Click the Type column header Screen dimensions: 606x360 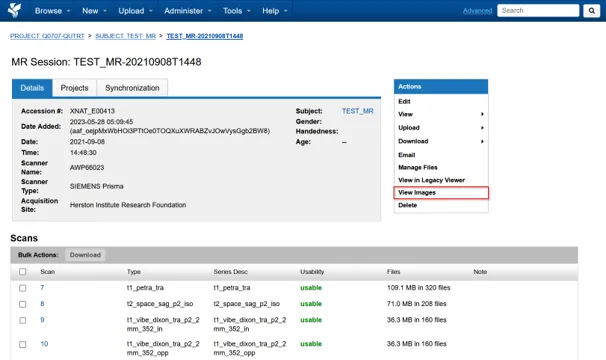134,272
